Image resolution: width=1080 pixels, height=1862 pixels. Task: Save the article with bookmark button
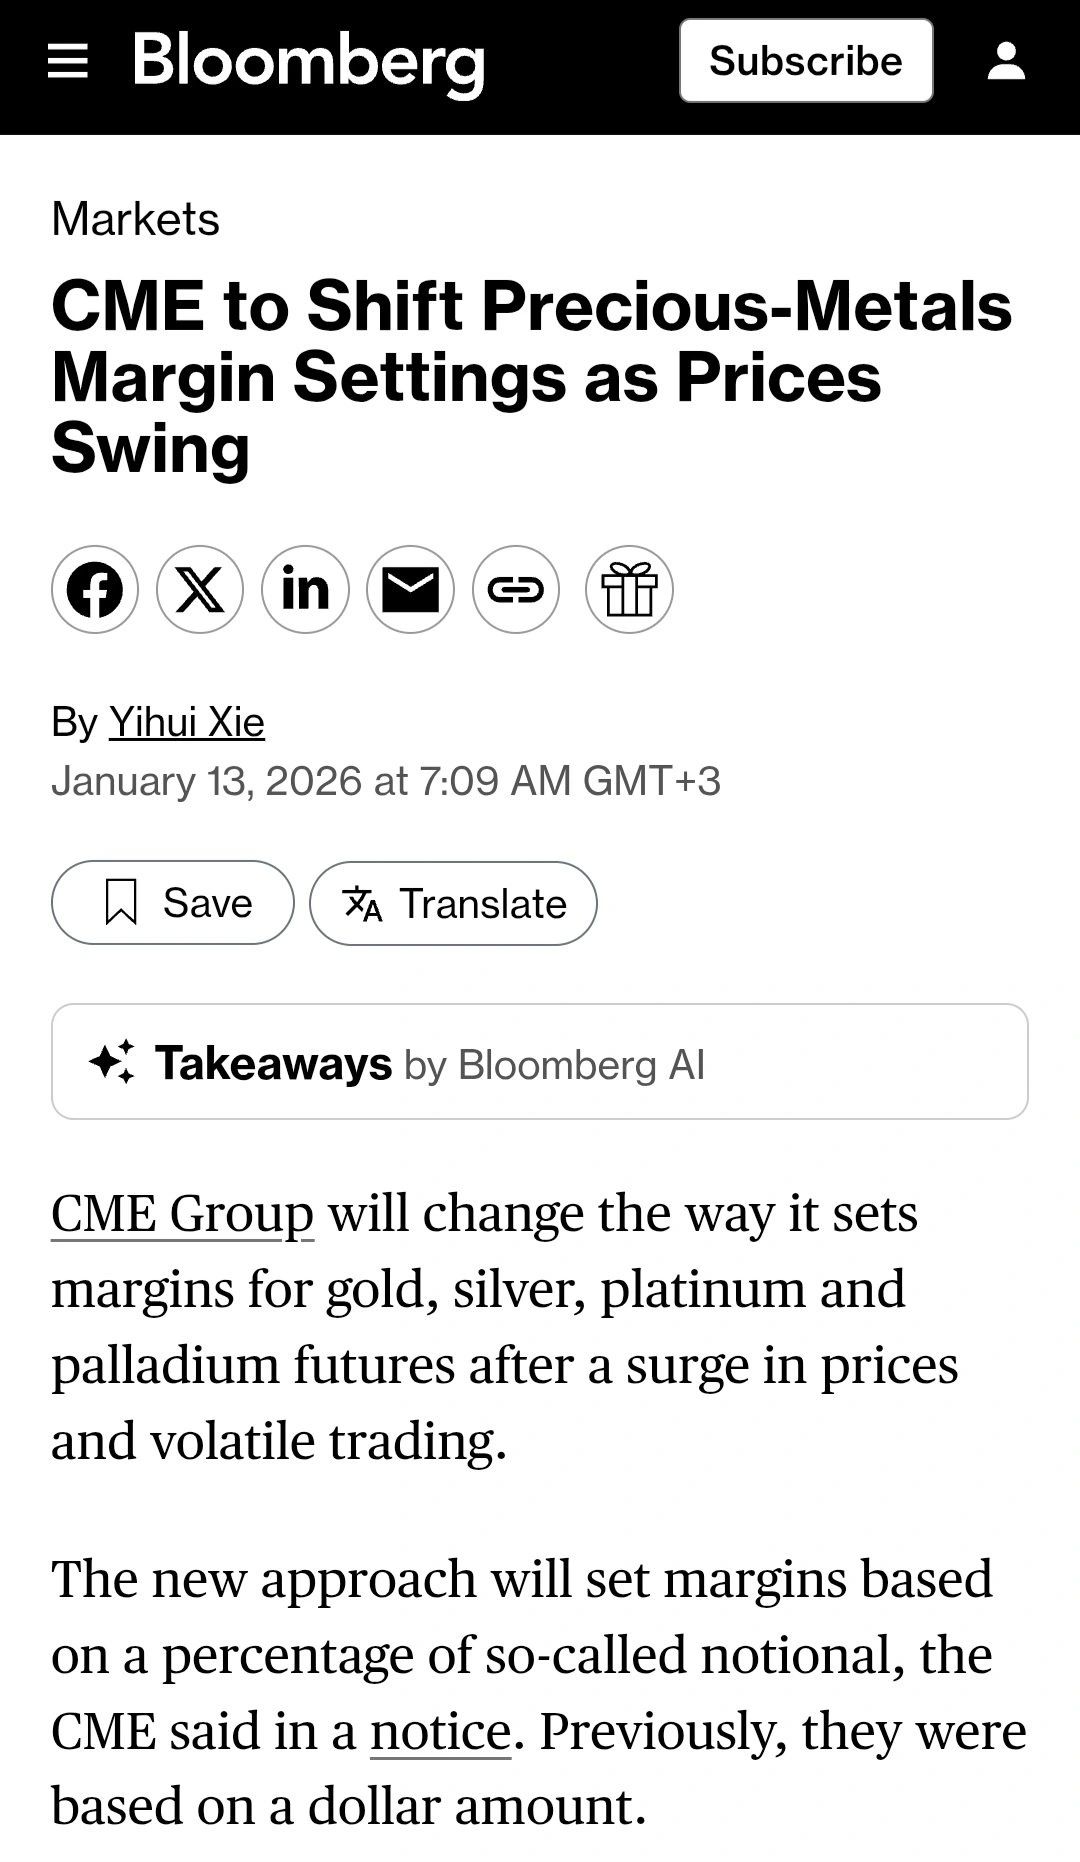173,902
